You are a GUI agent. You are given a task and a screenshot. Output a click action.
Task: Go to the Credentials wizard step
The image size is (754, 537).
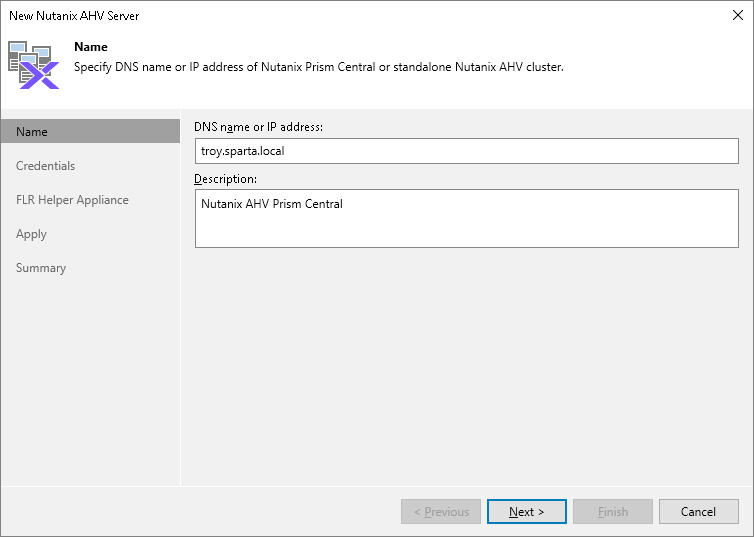point(45,166)
